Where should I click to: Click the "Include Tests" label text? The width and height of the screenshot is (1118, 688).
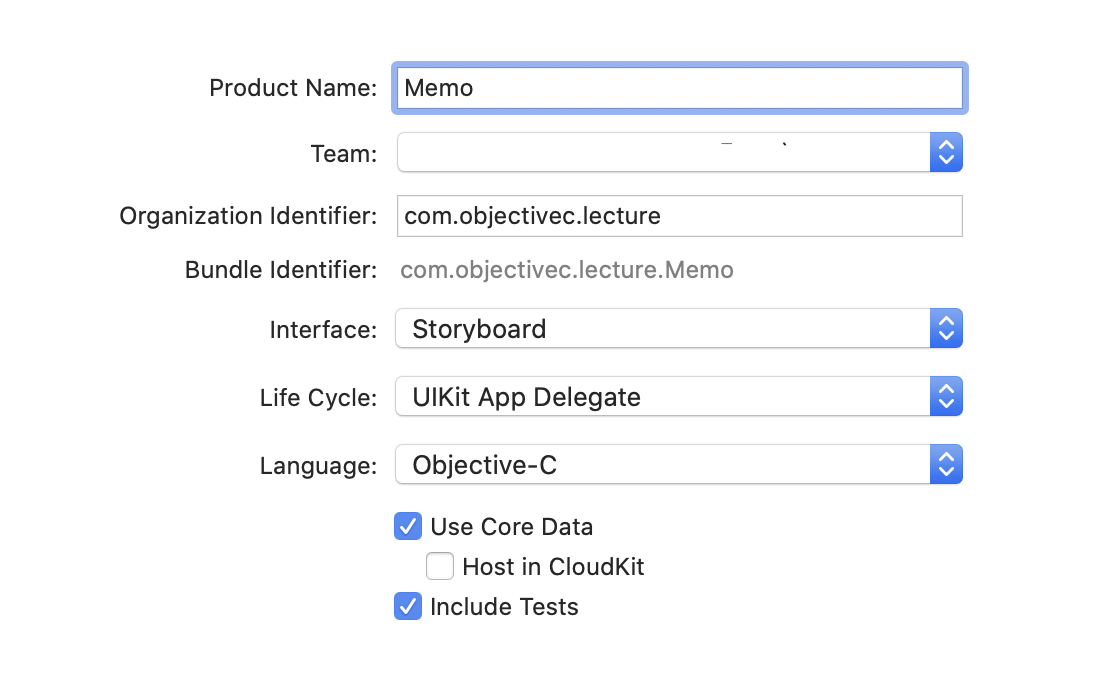pyautogui.click(x=504, y=606)
